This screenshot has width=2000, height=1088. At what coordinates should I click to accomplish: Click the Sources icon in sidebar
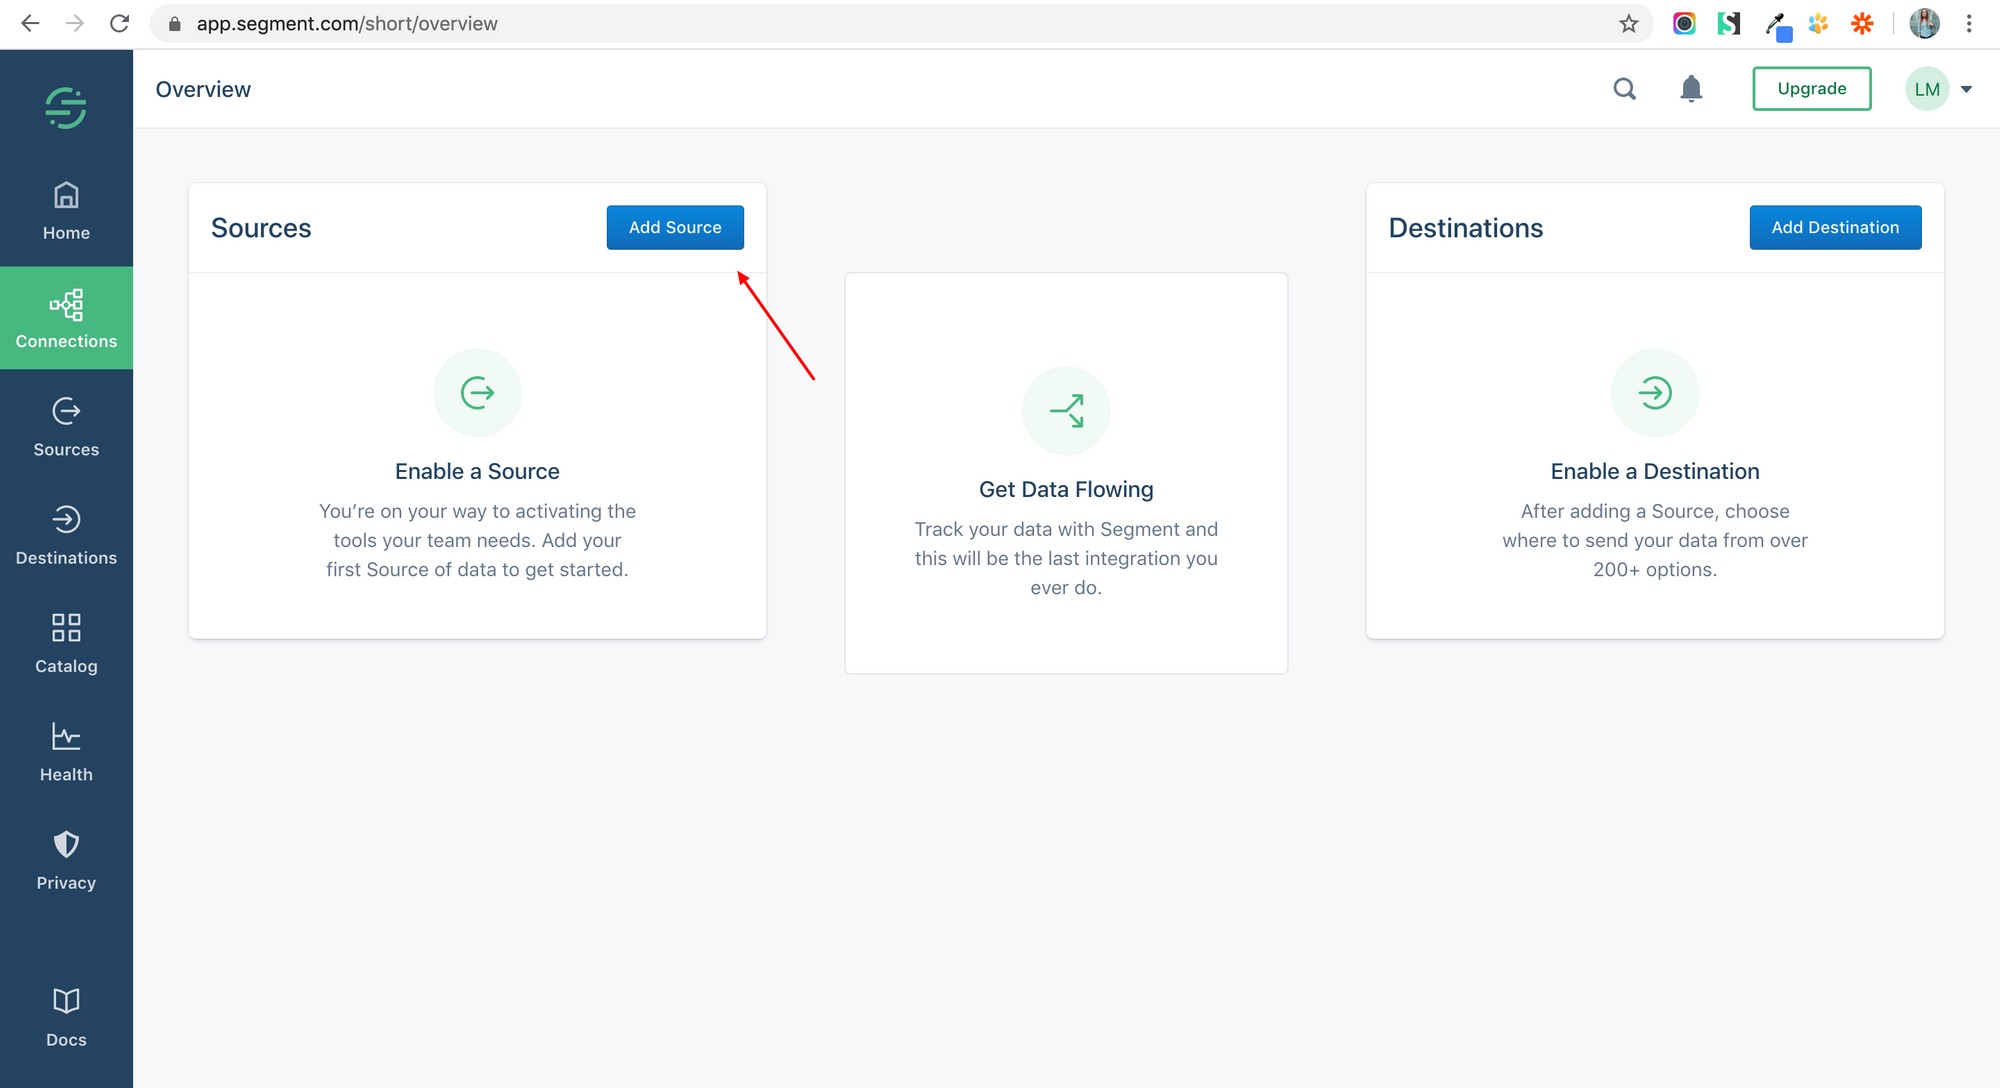tap(66, 410)
